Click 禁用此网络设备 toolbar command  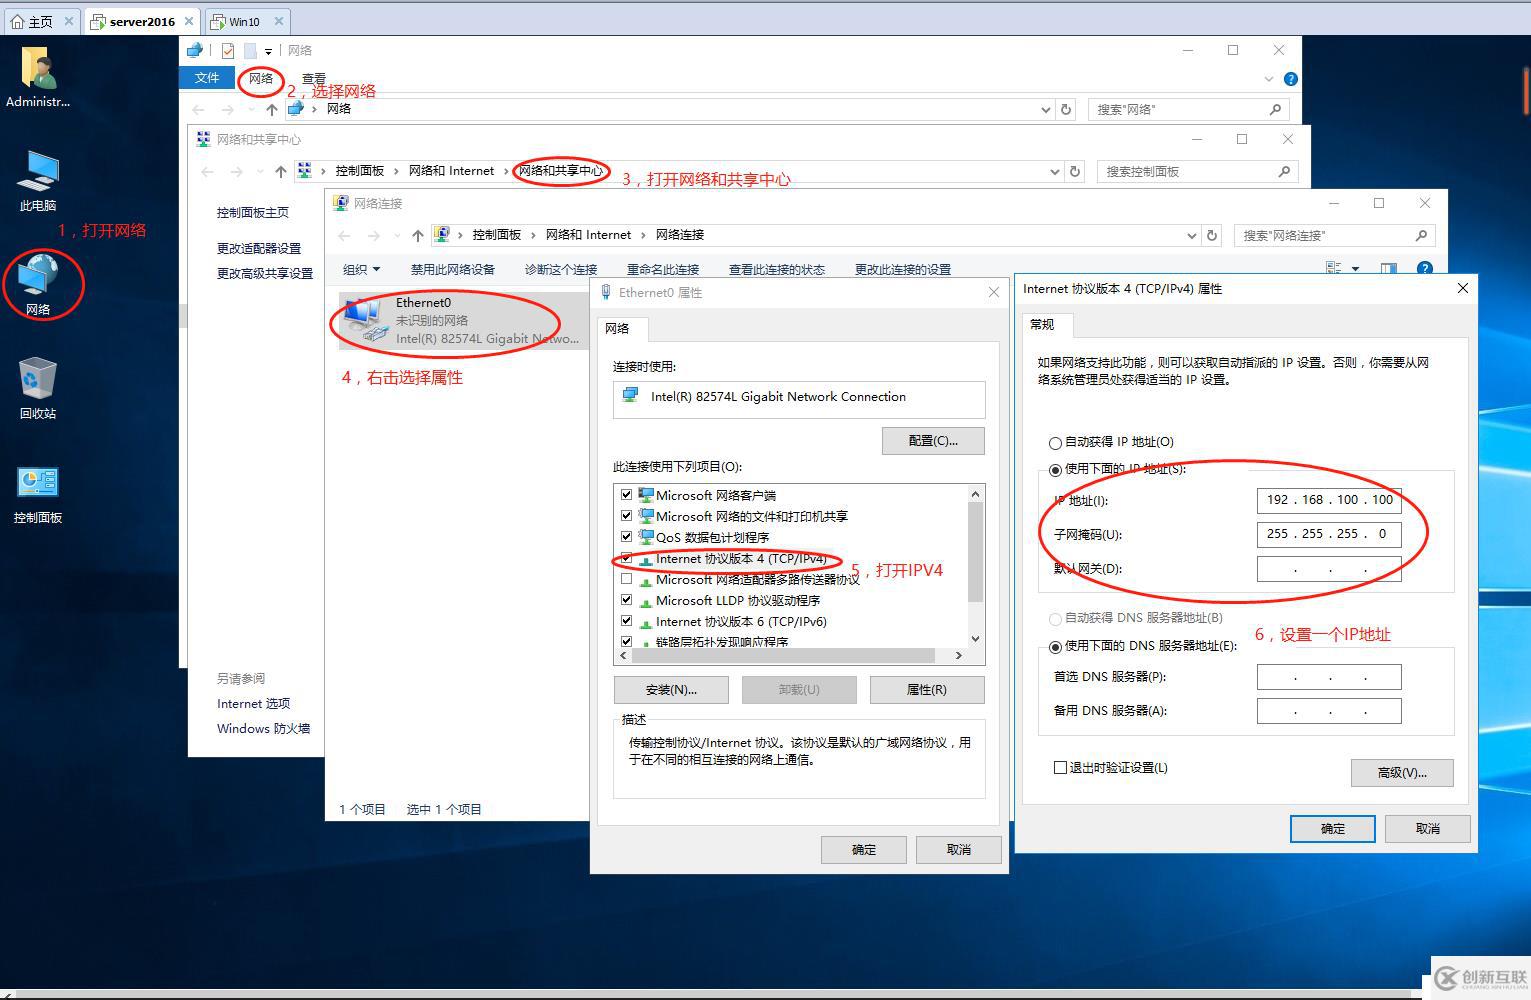coord(453,269)
